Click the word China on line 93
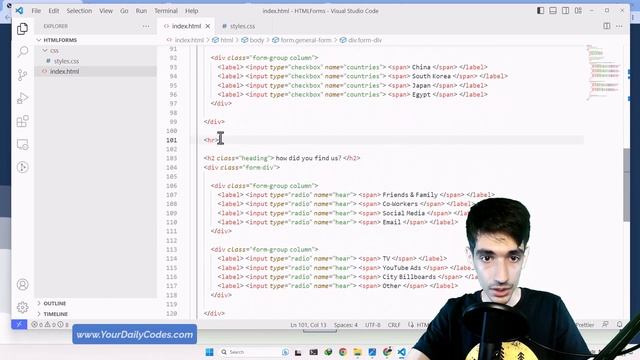 click(421, 67)
